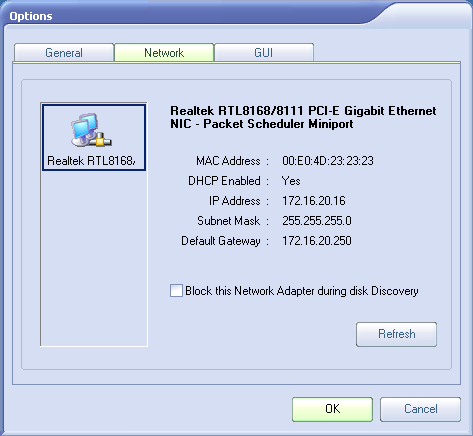This screenshot has height=436, width=473.
Task: Enable Block this Network Adapter checkbox
Action: 176,290
